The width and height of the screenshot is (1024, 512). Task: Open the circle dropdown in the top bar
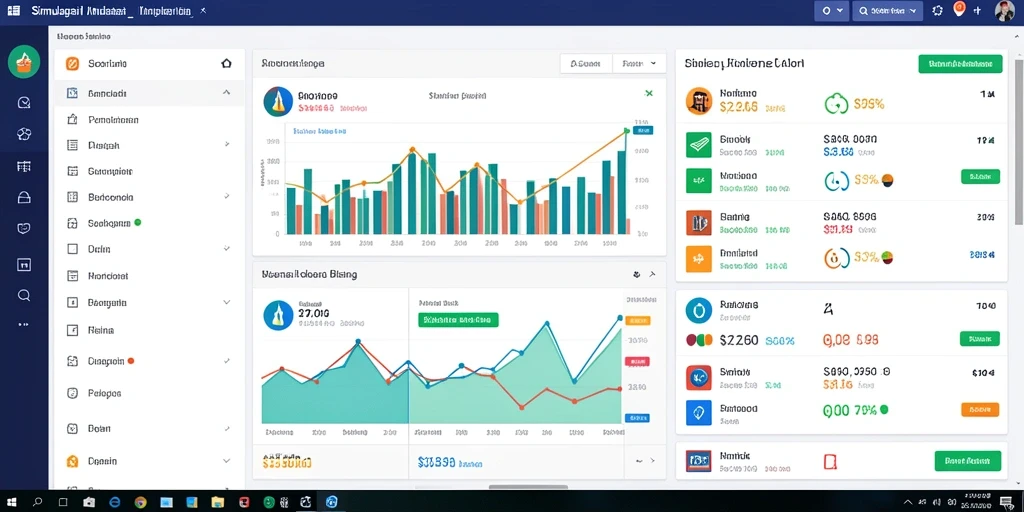[832, 10]
